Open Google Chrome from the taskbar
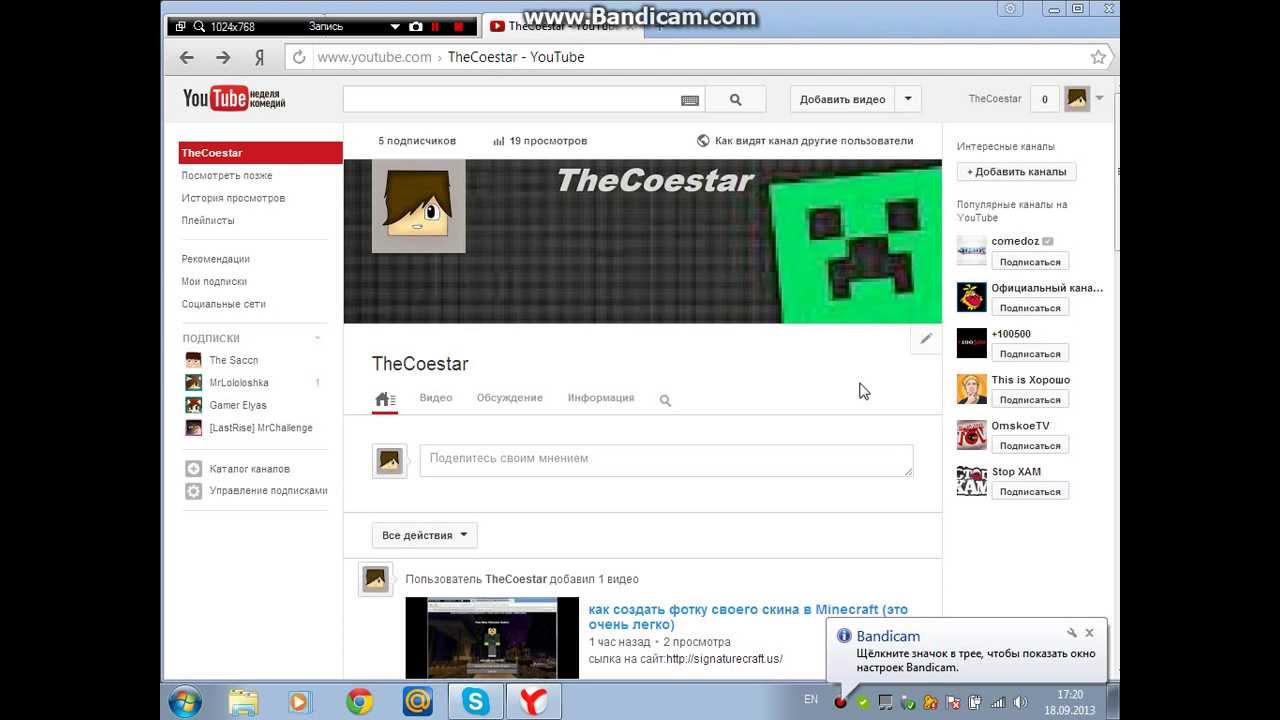This screenshot has width=1280, height=720. tap(359, 701)
